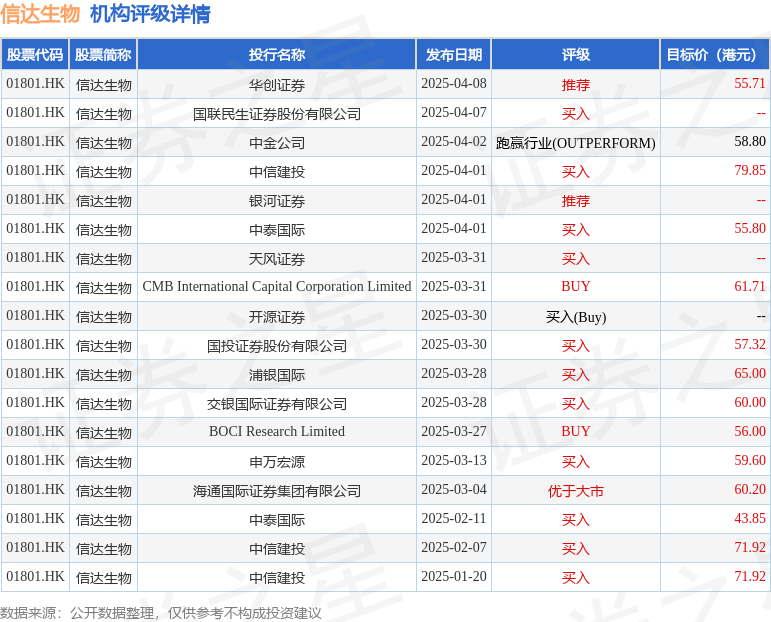
Task: Click target price 79.85
Action: pyautogui.click(x=750, y=171)
